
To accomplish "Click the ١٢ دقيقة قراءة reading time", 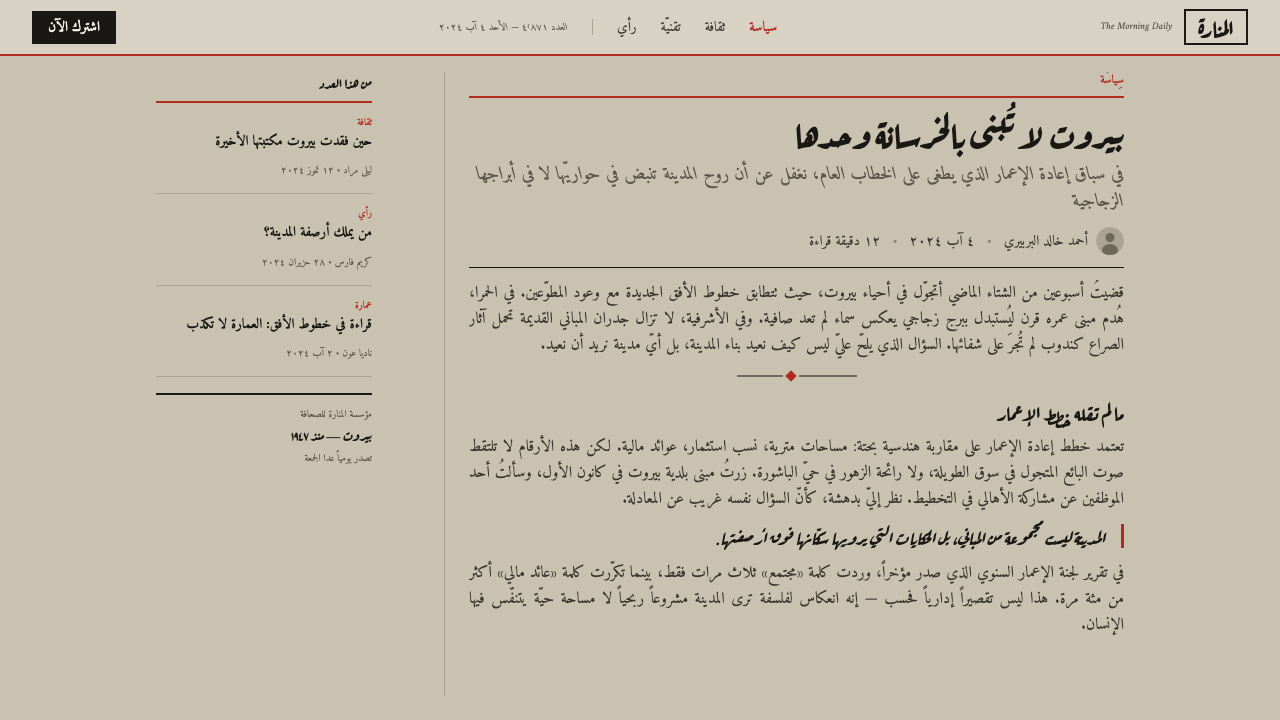I will pos(844,241).
